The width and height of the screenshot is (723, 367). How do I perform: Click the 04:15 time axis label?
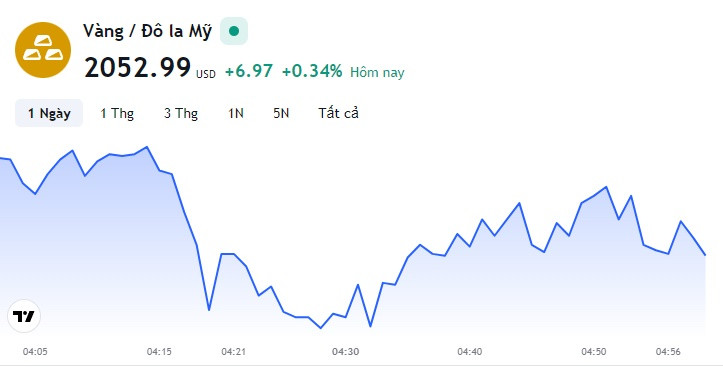coord(159,352)
